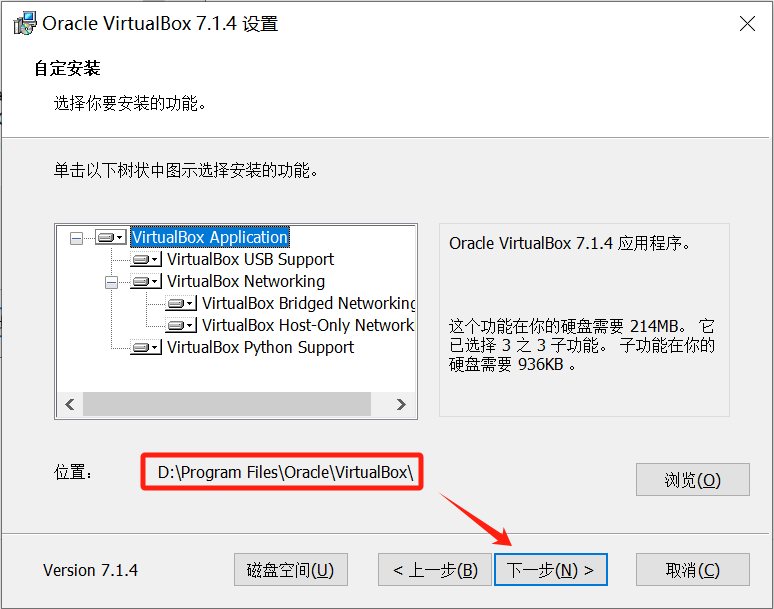Collapse the VirtualBox Application tree node
The height and width of the screenshot is (609, 774).
point(76,238)
